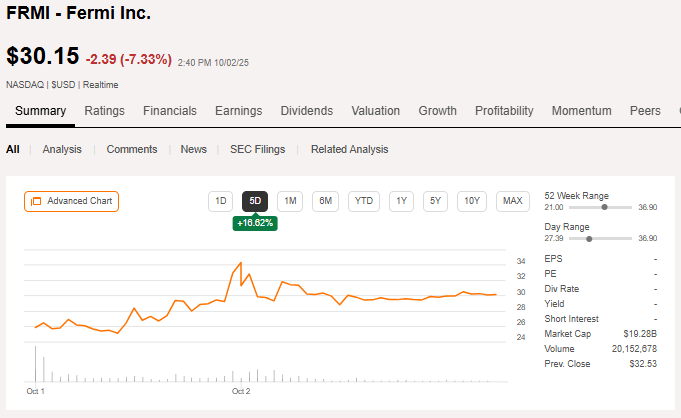The height and width of the screenshot is (418, 681).
Task: Open the Ratings tab
Action: point(104,111)
